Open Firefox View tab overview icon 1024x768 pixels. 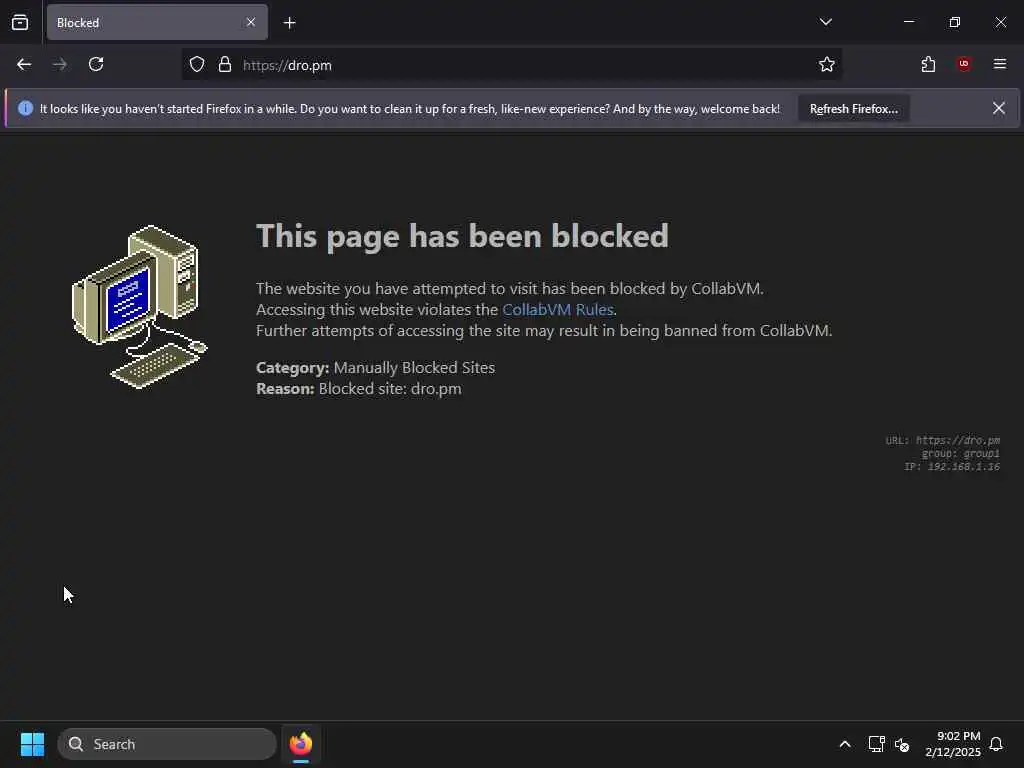pyautogui.click(x=20, y=22)
